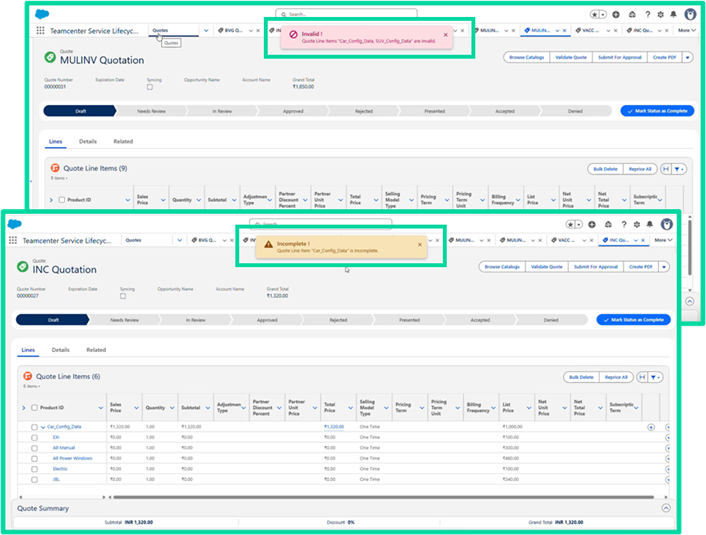The image size is (706, 535).
Task: Click Salesforce cloud logo in MULINV Quotation window
Action: pos(42,14)
